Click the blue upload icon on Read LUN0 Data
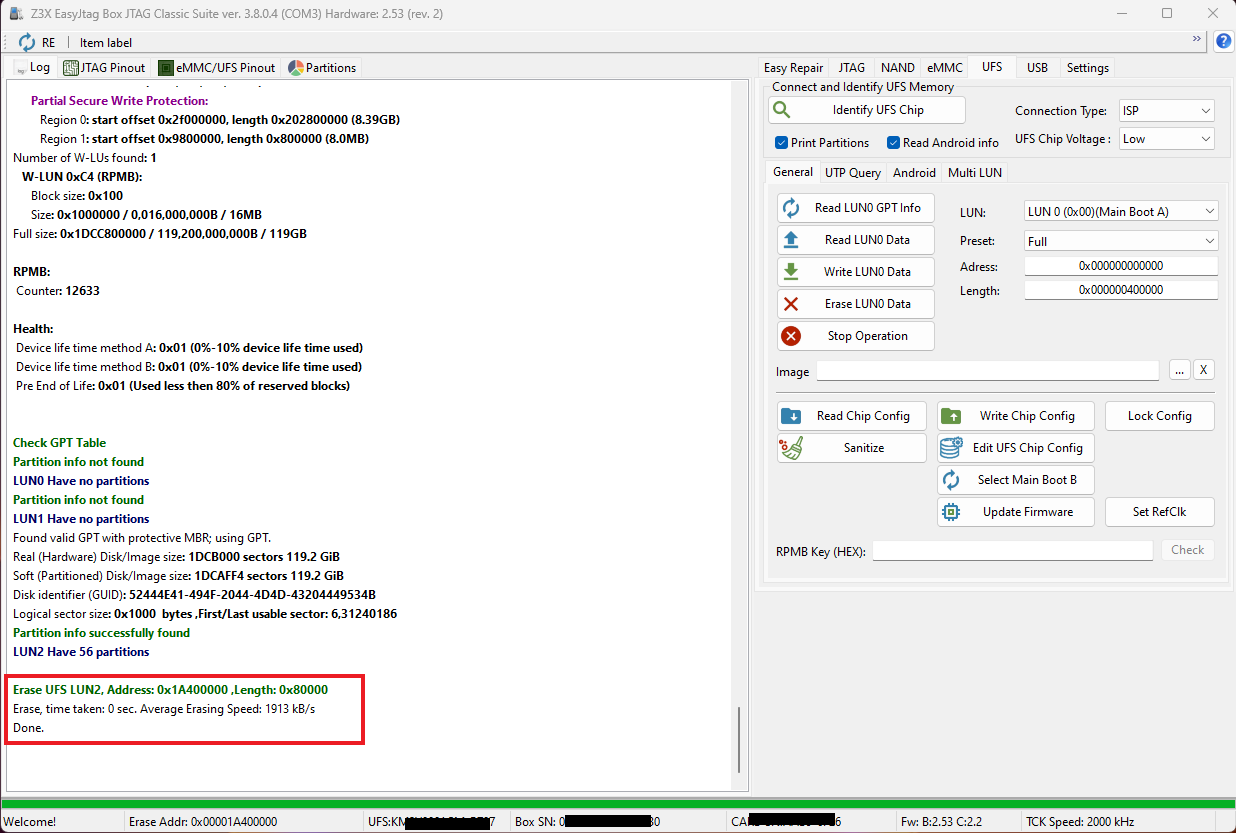Image resolution: width=1236 pixels, height=833 pixels. 791,240
